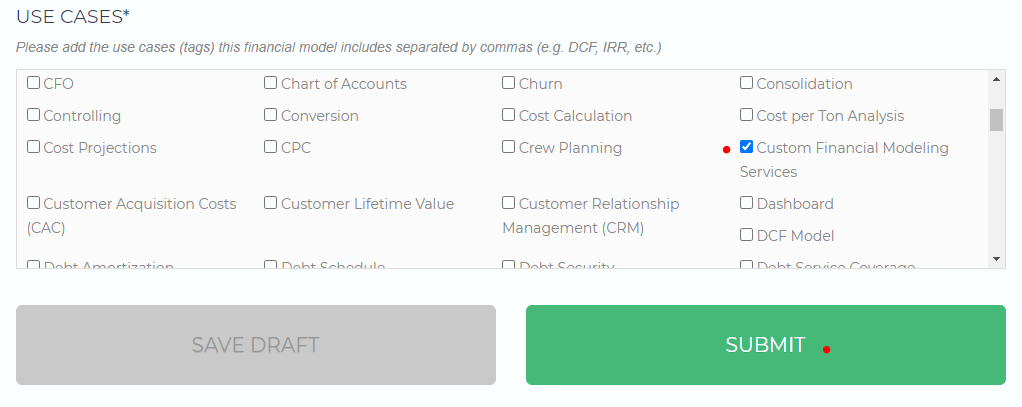Mark the Conversion use case
1022x407 pixels.
(270, 115)
